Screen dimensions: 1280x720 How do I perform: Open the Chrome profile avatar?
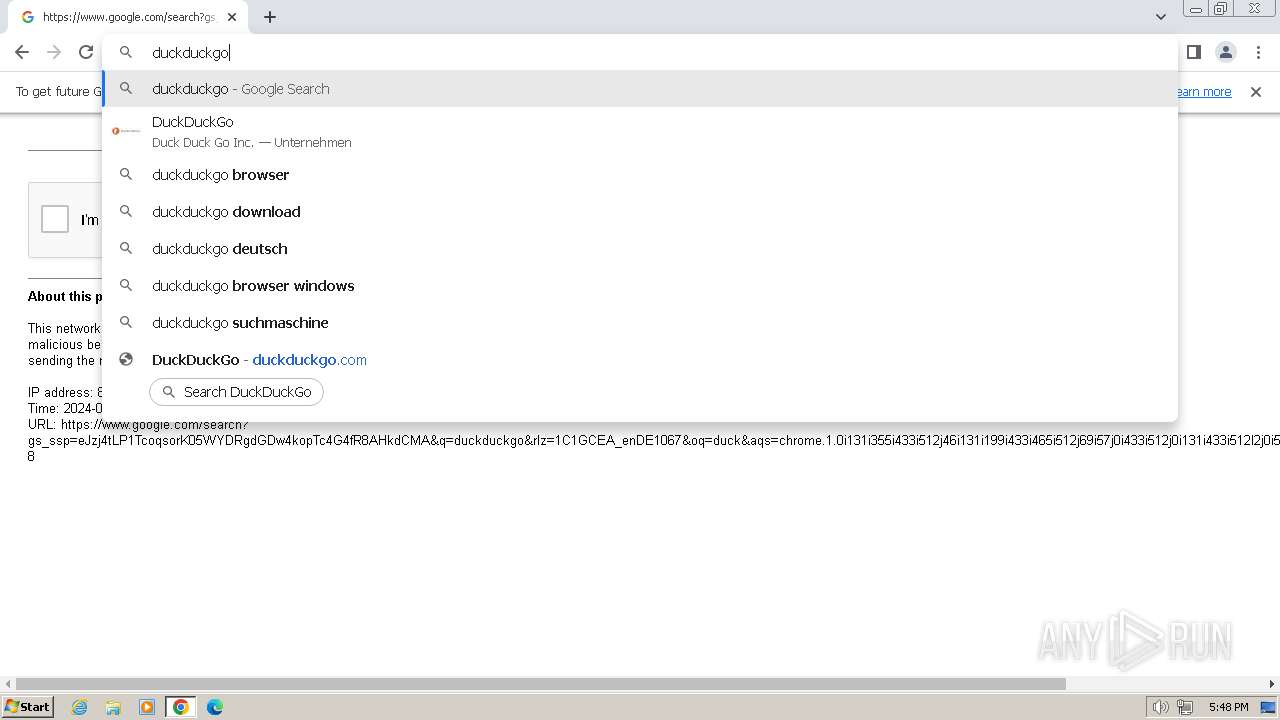coord(1225,52)
